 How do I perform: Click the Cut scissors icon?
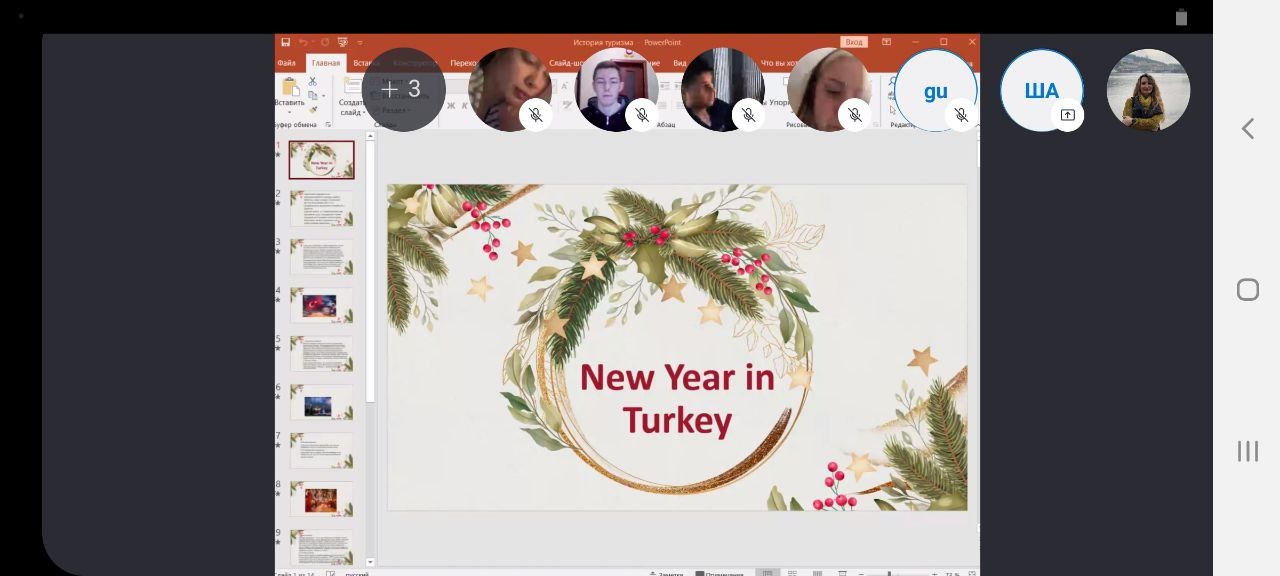313,82
